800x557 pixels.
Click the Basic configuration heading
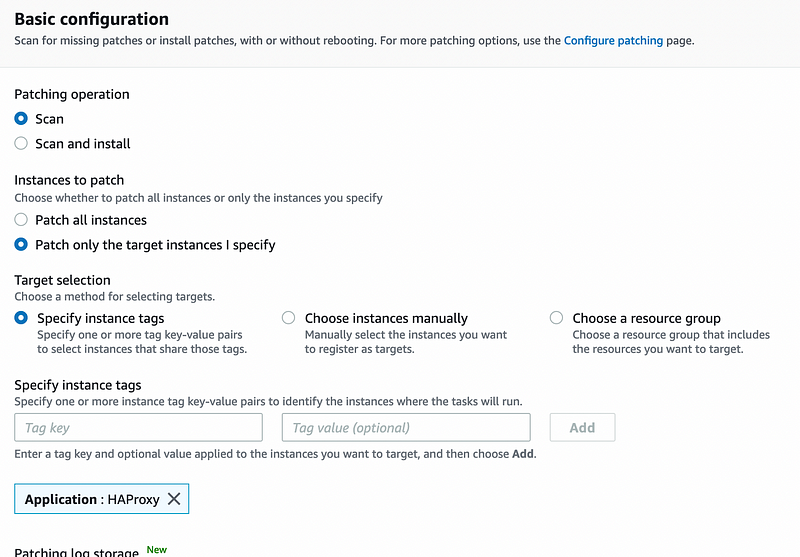tap(91, 19)
